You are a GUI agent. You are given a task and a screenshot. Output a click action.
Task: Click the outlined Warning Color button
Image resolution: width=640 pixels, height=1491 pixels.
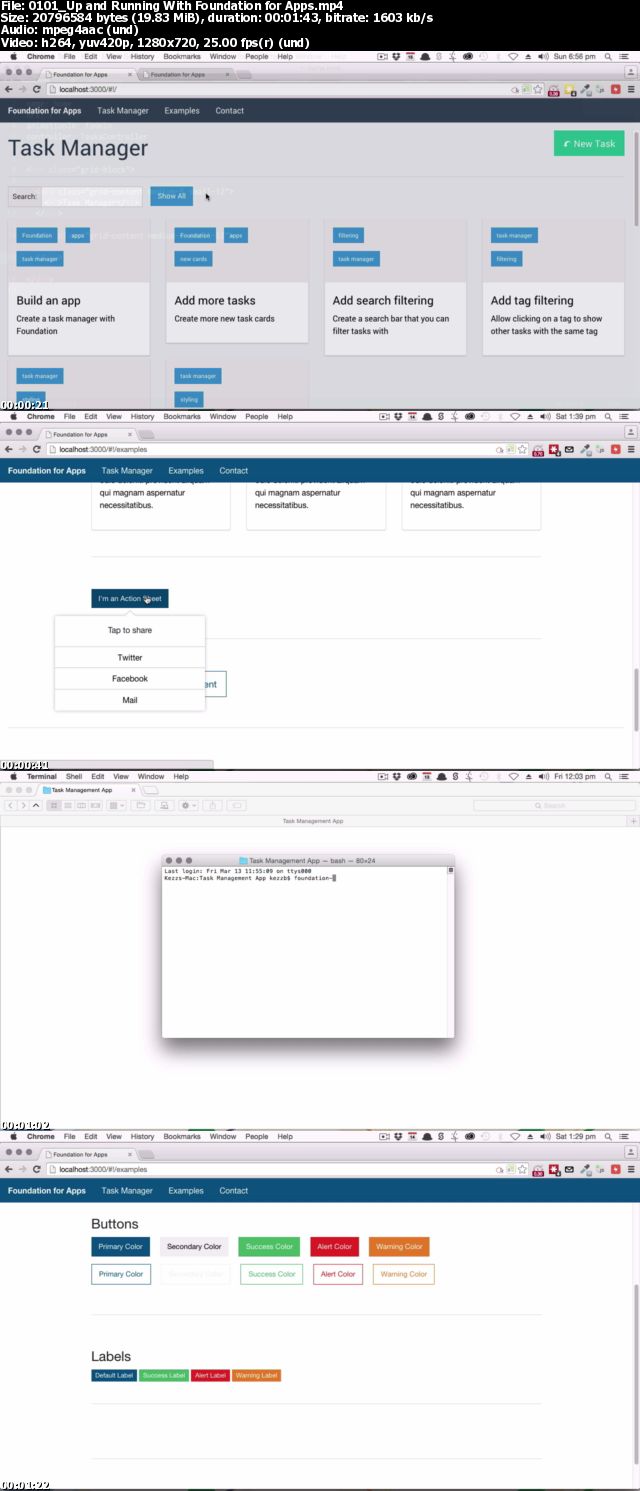pos(404,1274)
